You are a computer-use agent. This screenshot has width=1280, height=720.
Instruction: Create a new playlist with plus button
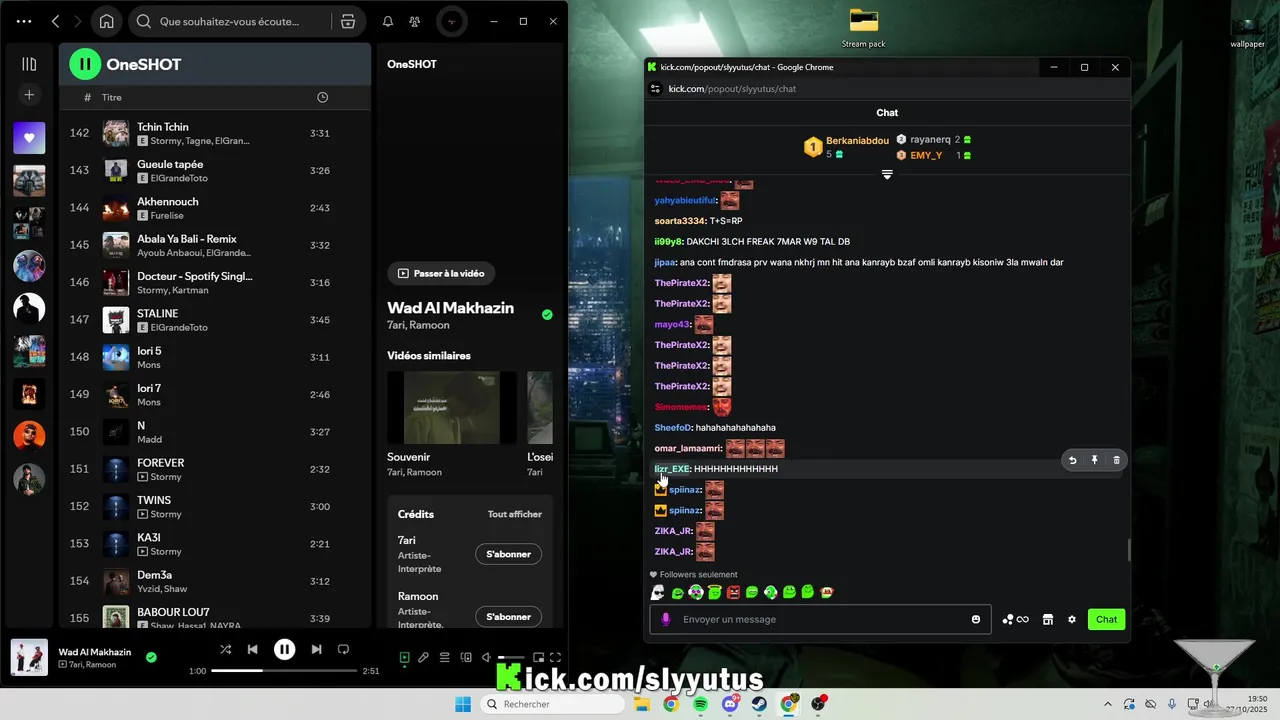29,94
